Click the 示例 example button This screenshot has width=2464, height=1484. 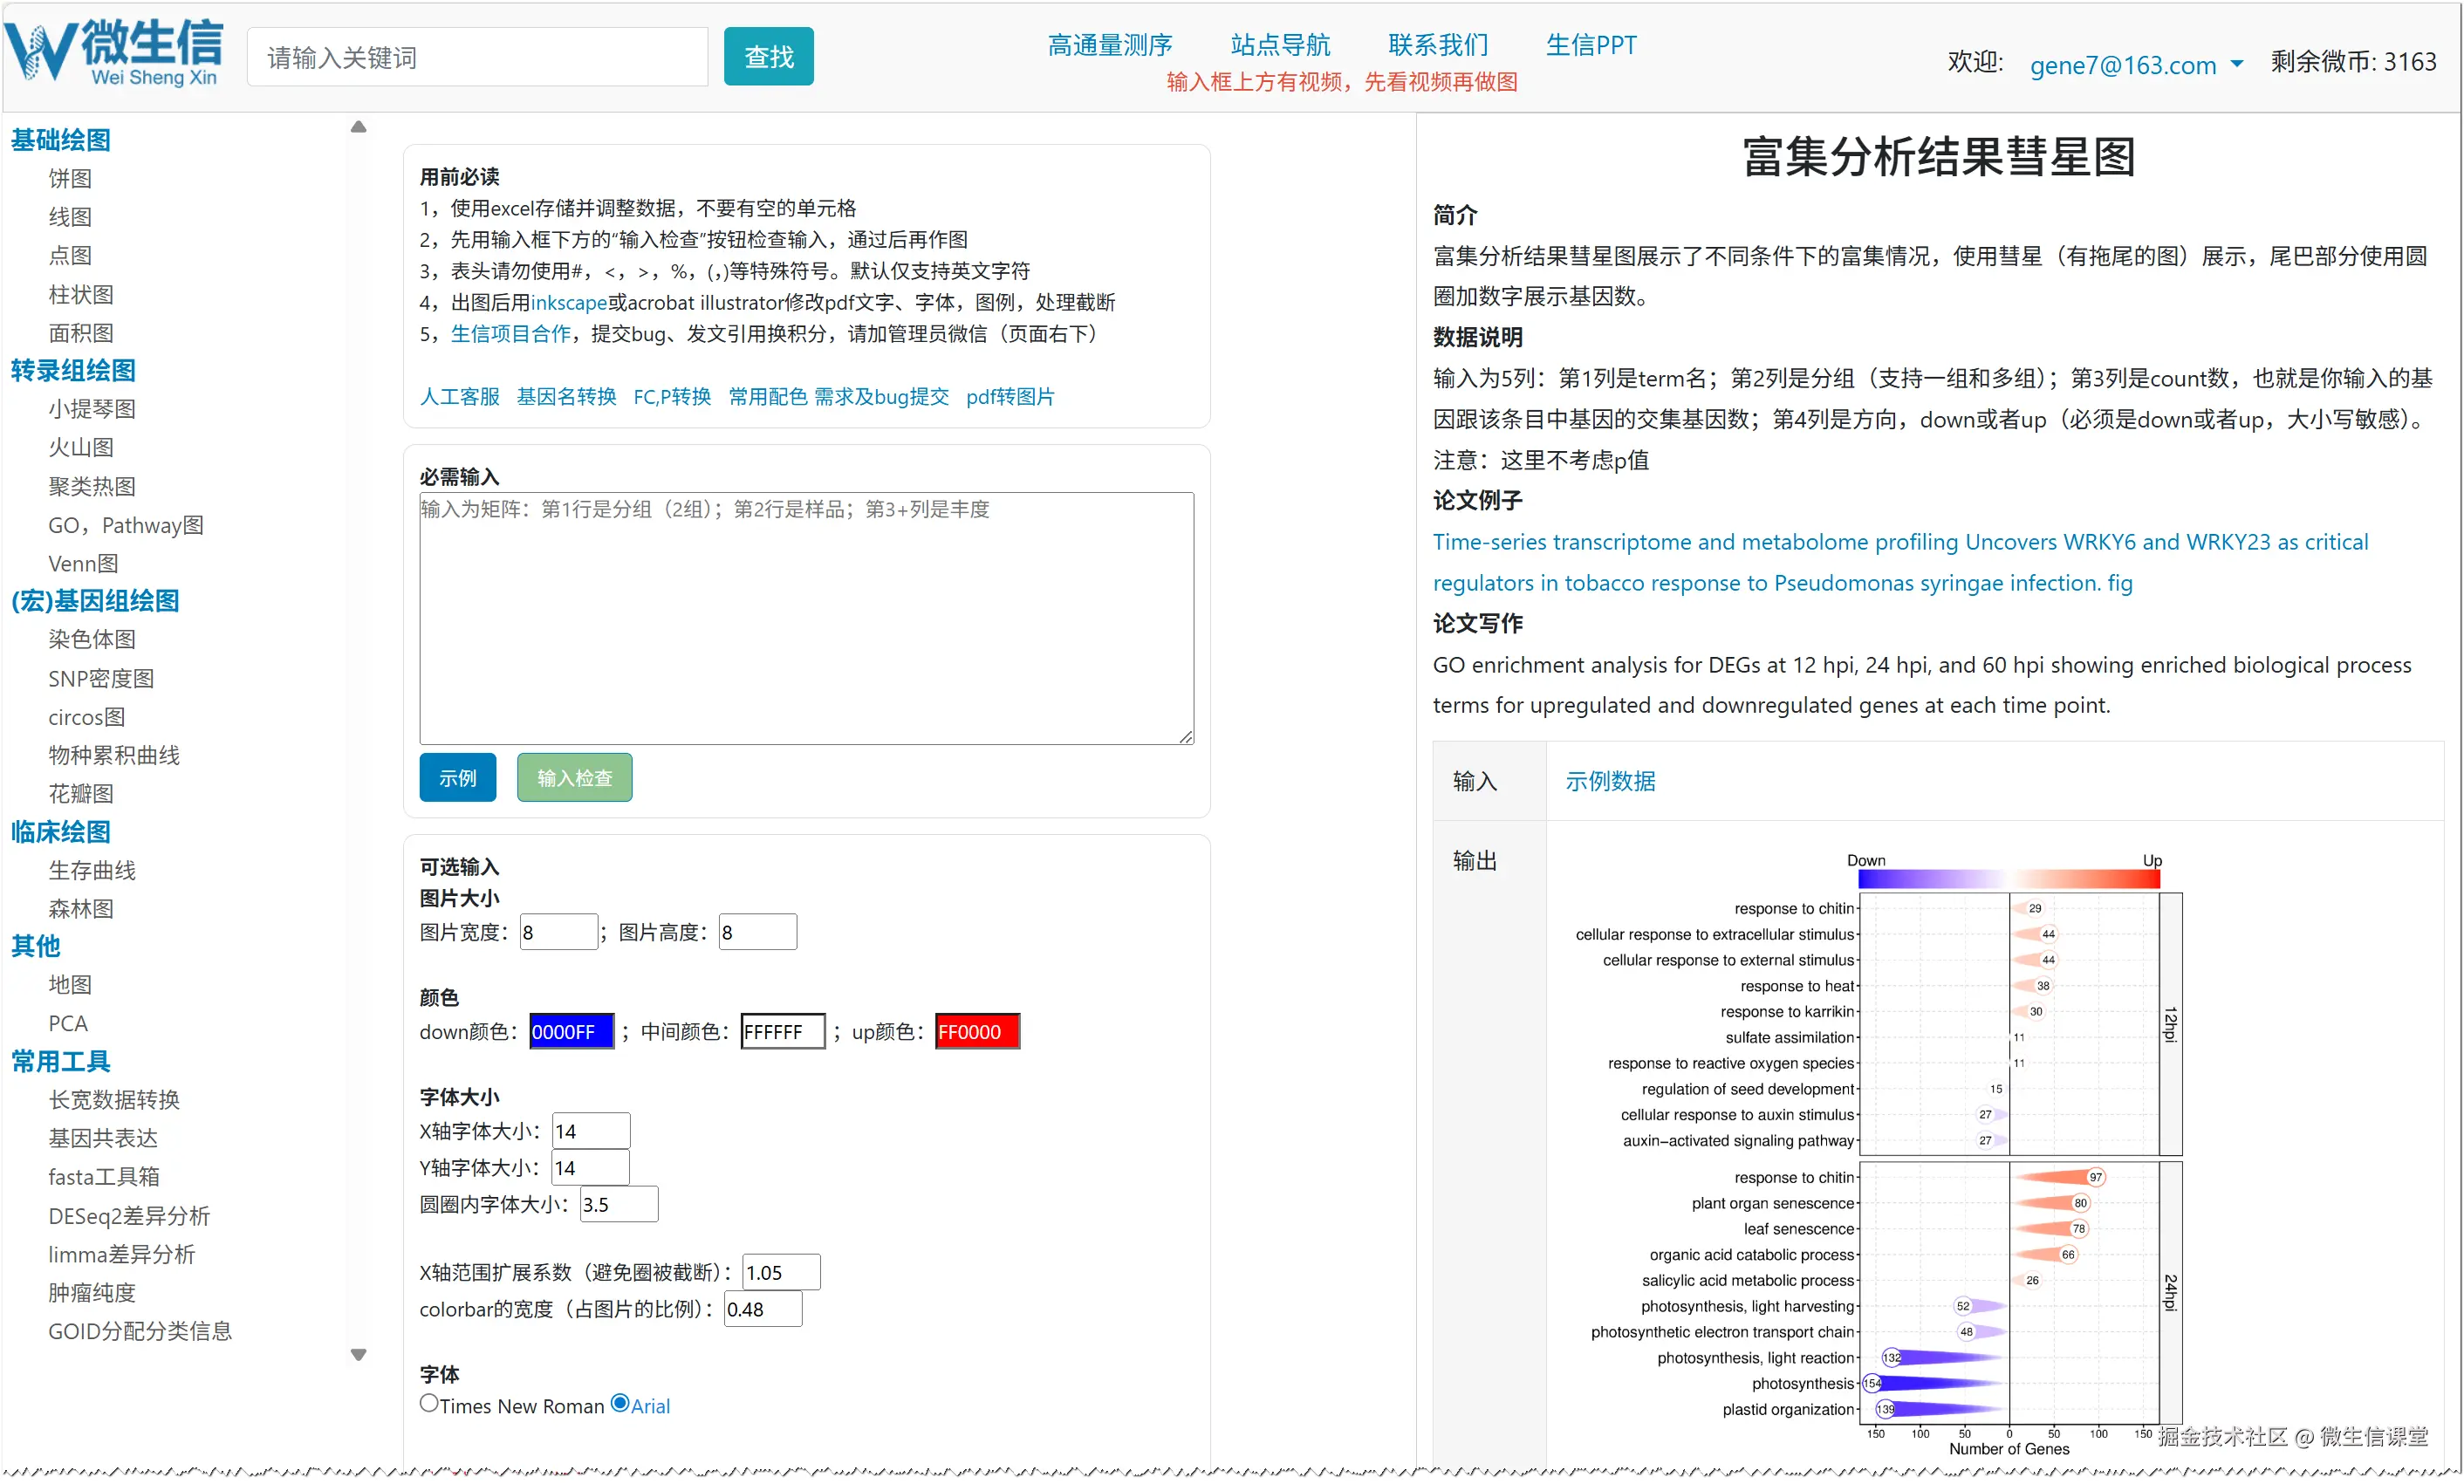pos(457,778)
